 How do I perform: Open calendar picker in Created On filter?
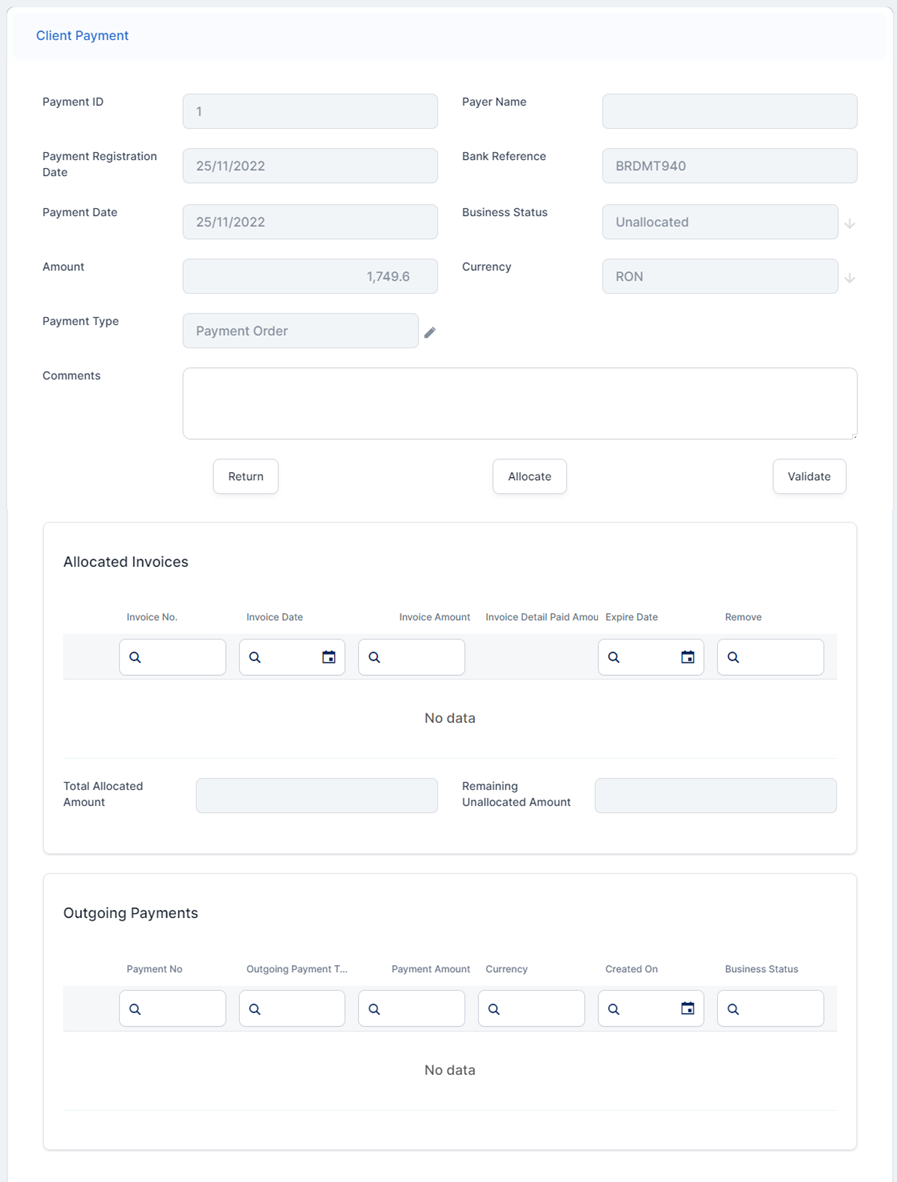coord(687,1009)
